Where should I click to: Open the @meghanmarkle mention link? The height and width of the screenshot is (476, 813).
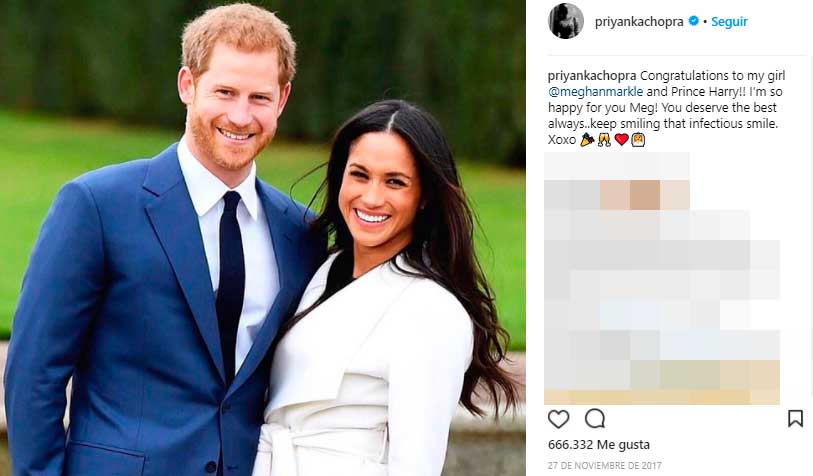[x=595, y=92]
